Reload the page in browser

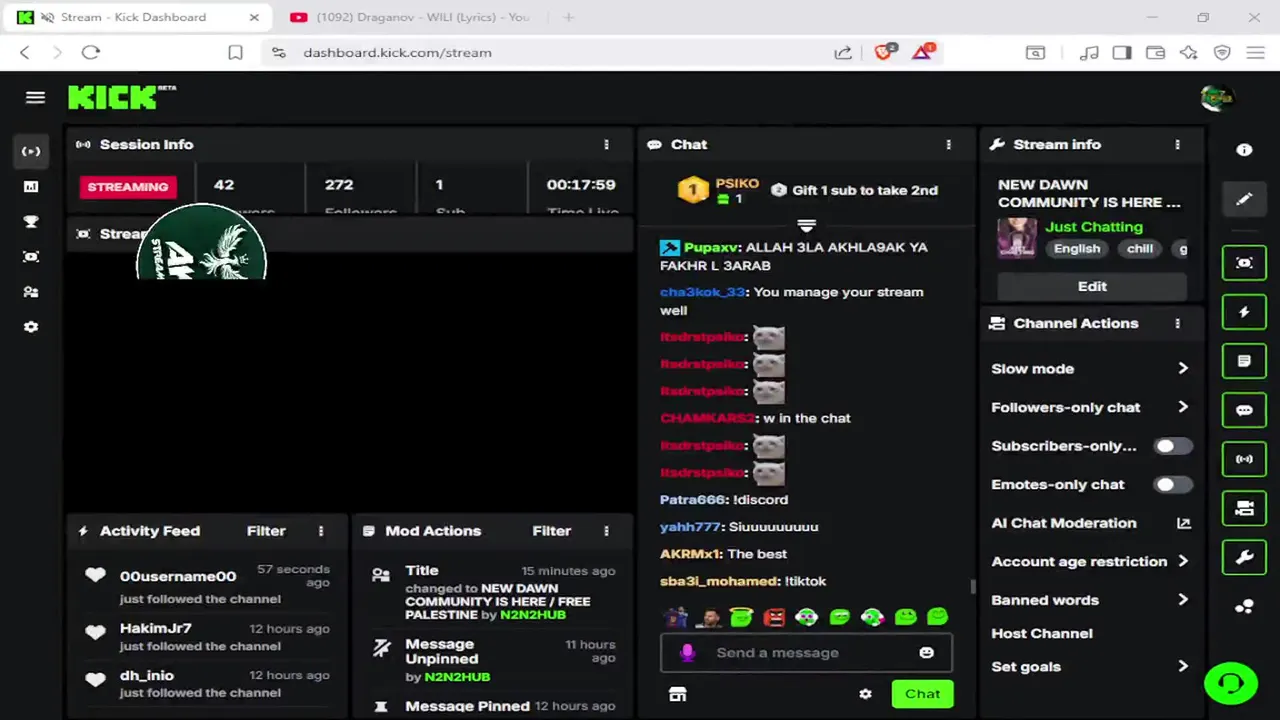pyautogui.click(x=91, y=52)
